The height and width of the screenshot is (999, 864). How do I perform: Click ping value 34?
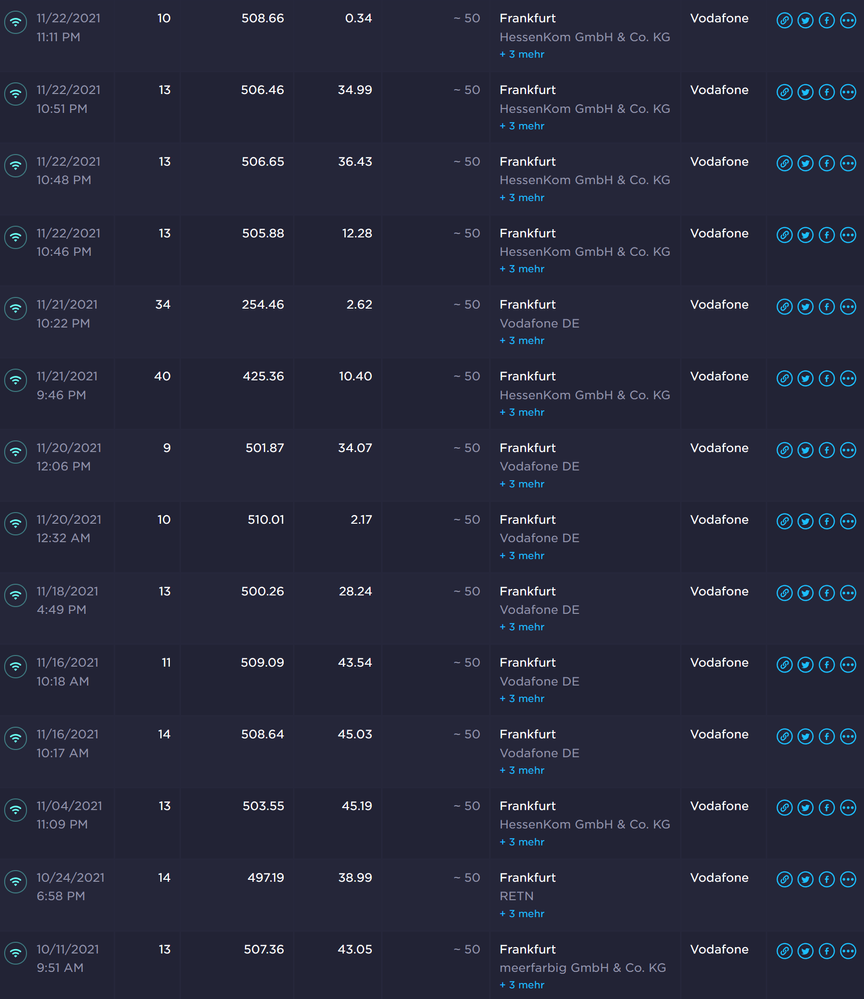163,305
